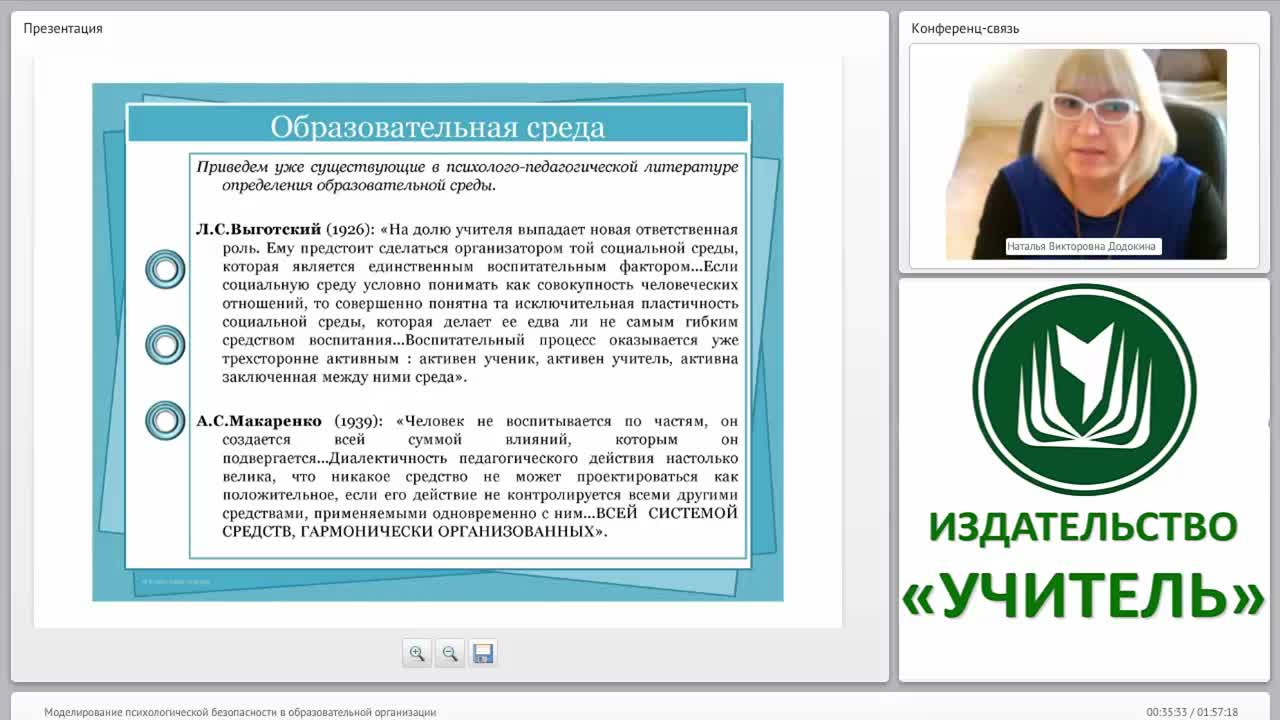Zoom in on the presentation slide

point(417,653)
